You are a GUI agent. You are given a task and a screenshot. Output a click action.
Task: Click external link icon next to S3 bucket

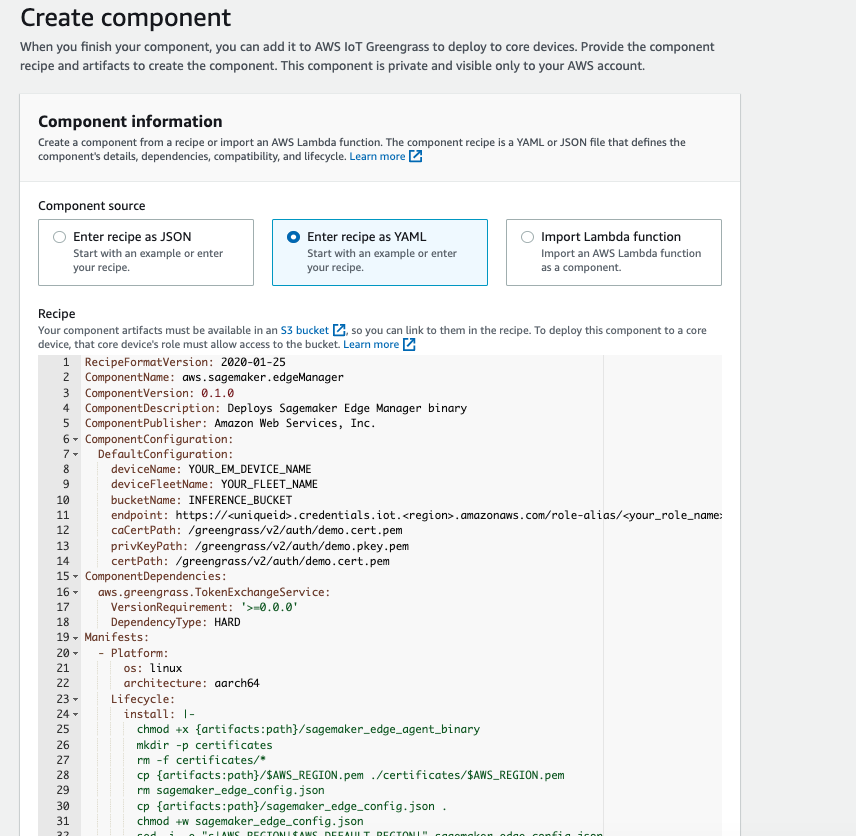click(x=340, y=330)
